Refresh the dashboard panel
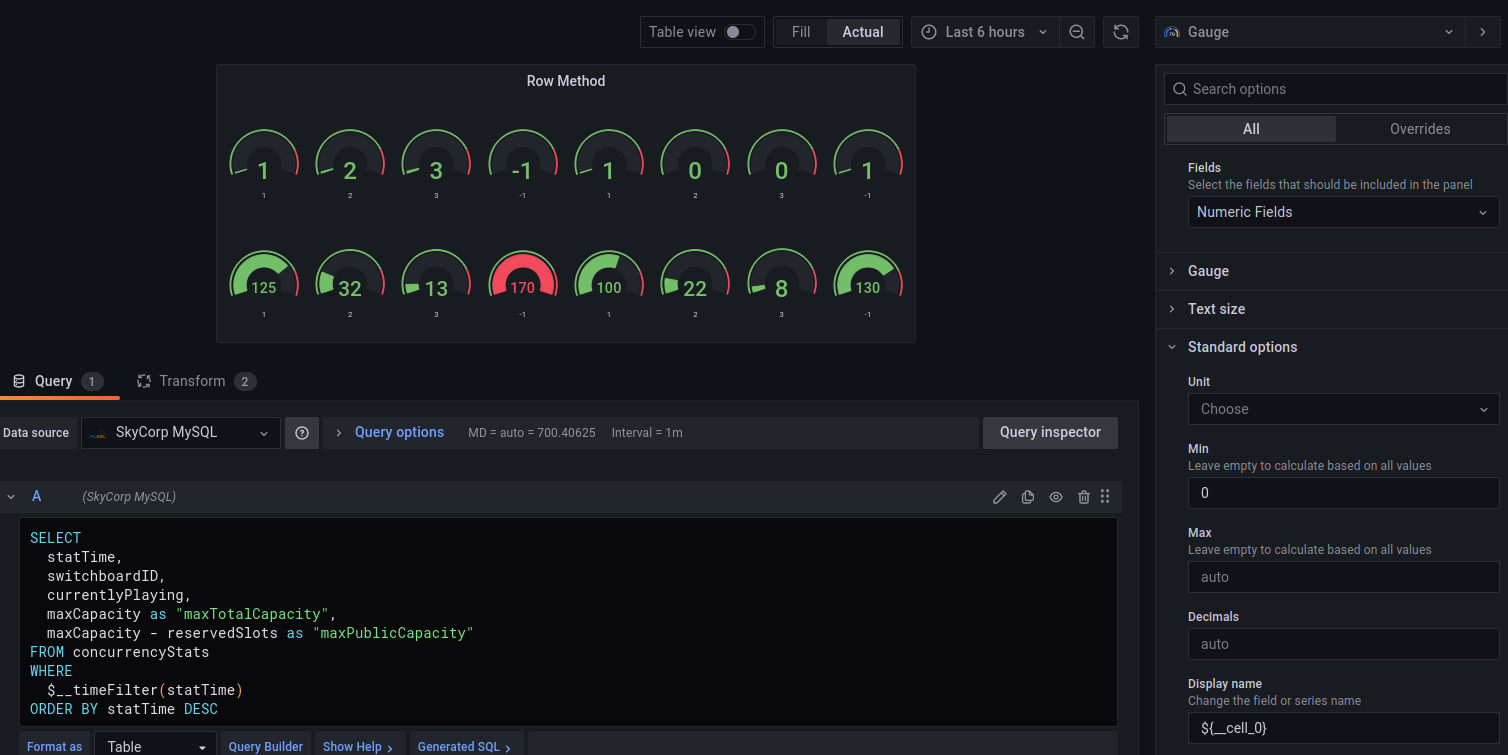This screenshot has height=755, width=1508. click(x=1121, y=32)
